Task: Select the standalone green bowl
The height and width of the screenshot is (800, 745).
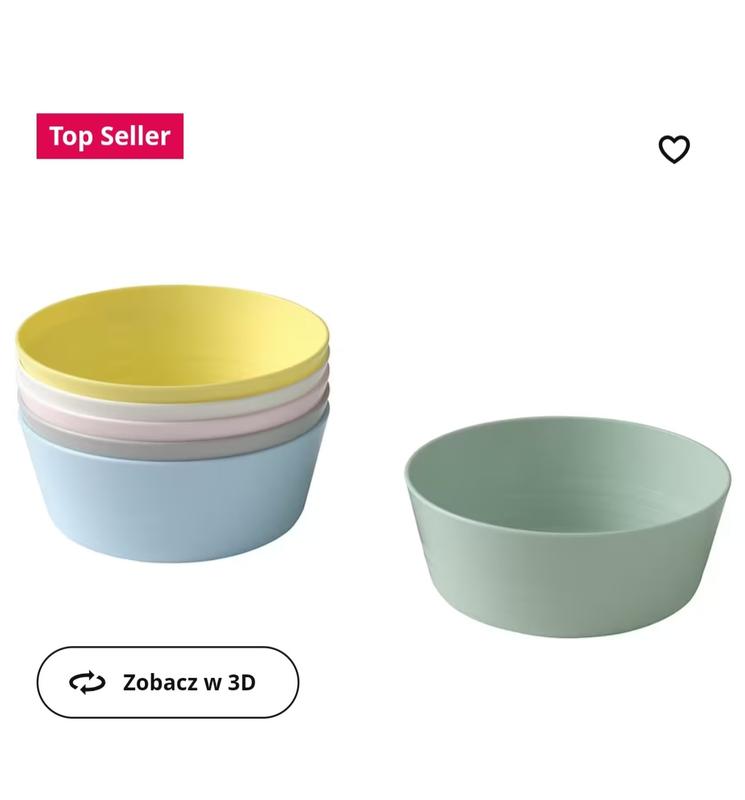Action: tap(568, 527)
